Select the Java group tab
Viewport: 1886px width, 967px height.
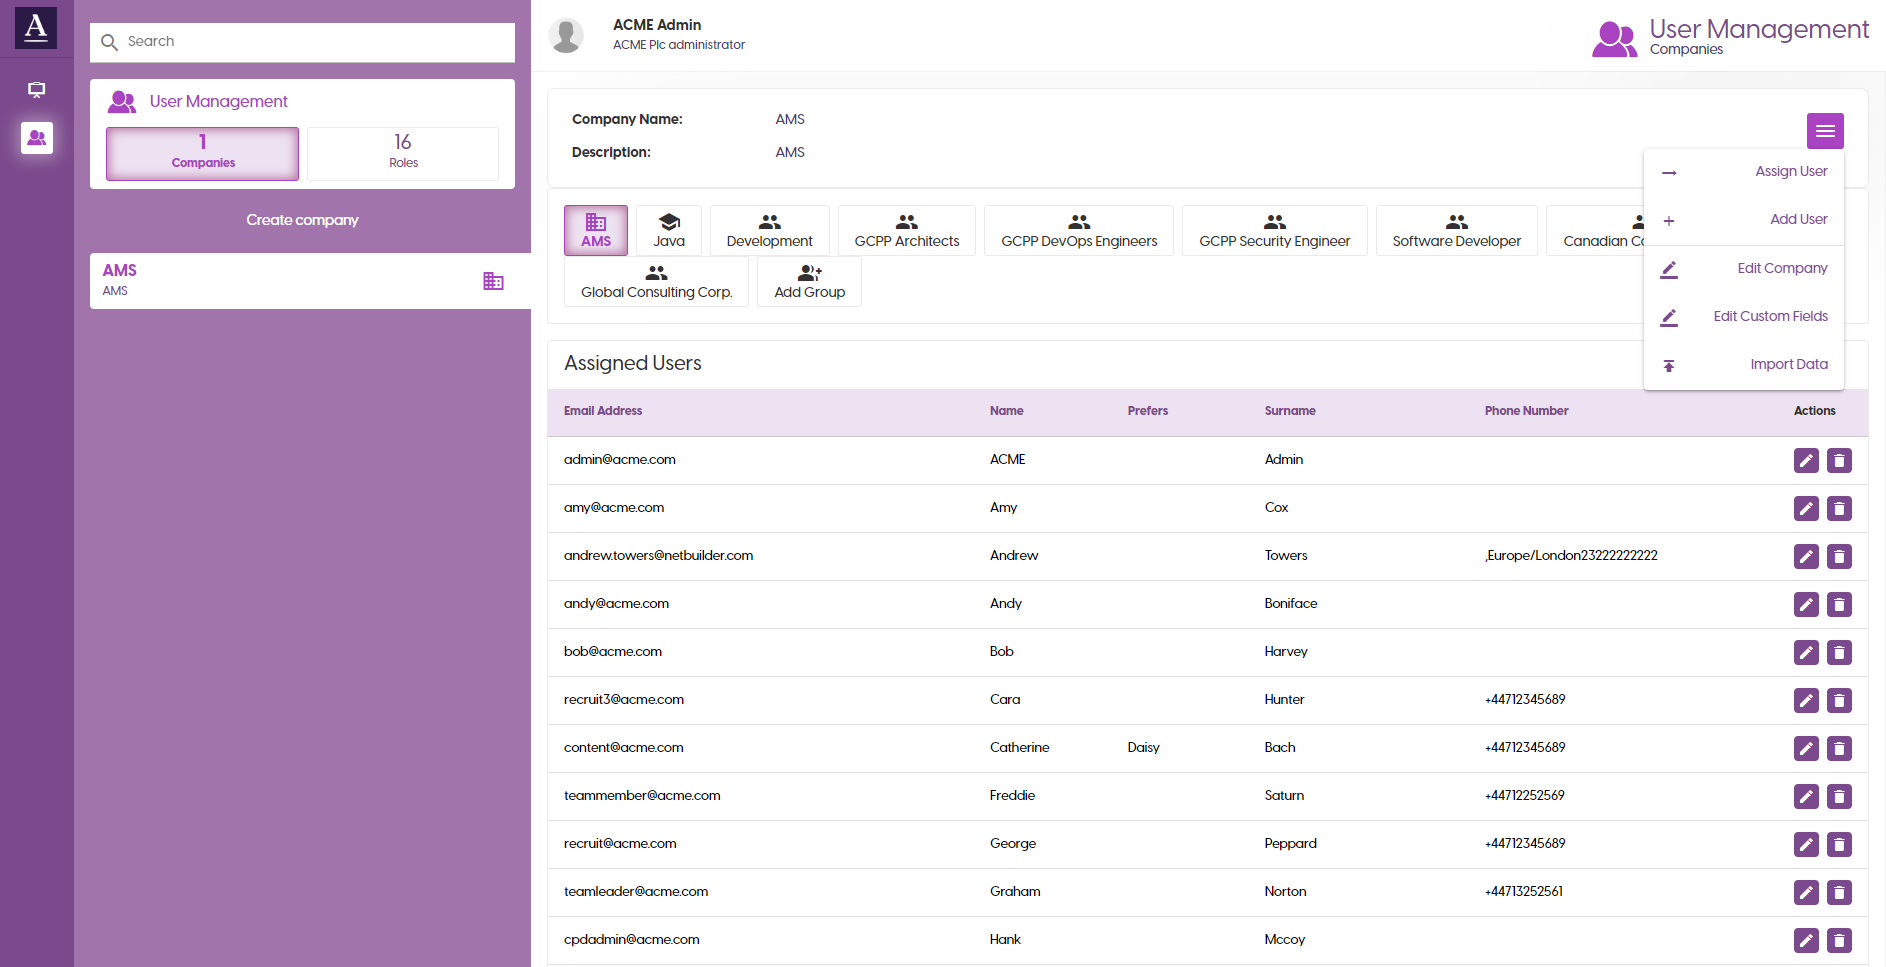tap(669, 231)
